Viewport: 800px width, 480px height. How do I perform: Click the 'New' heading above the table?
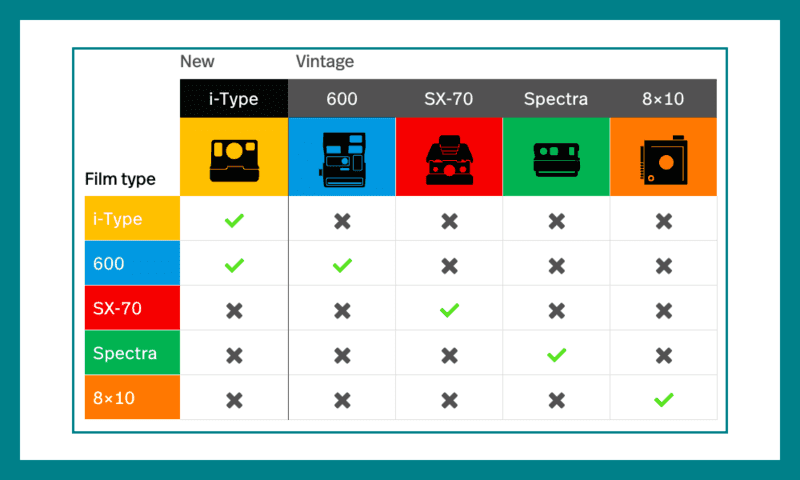point(197,61)
